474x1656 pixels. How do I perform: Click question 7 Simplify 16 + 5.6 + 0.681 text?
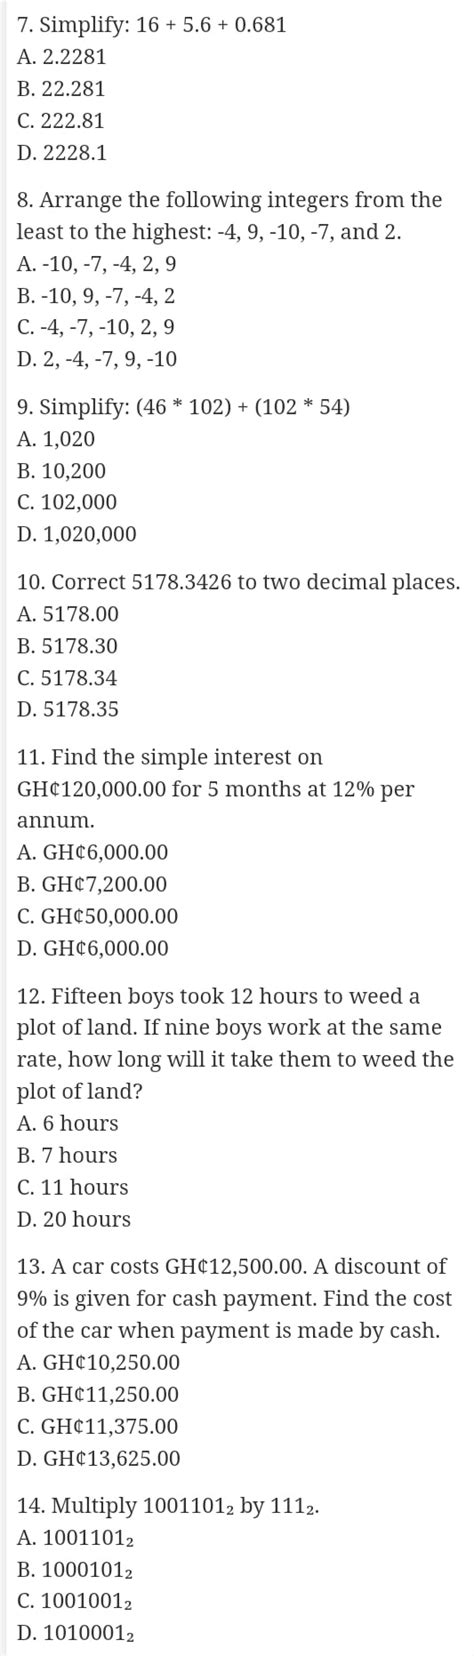(152, 25)
